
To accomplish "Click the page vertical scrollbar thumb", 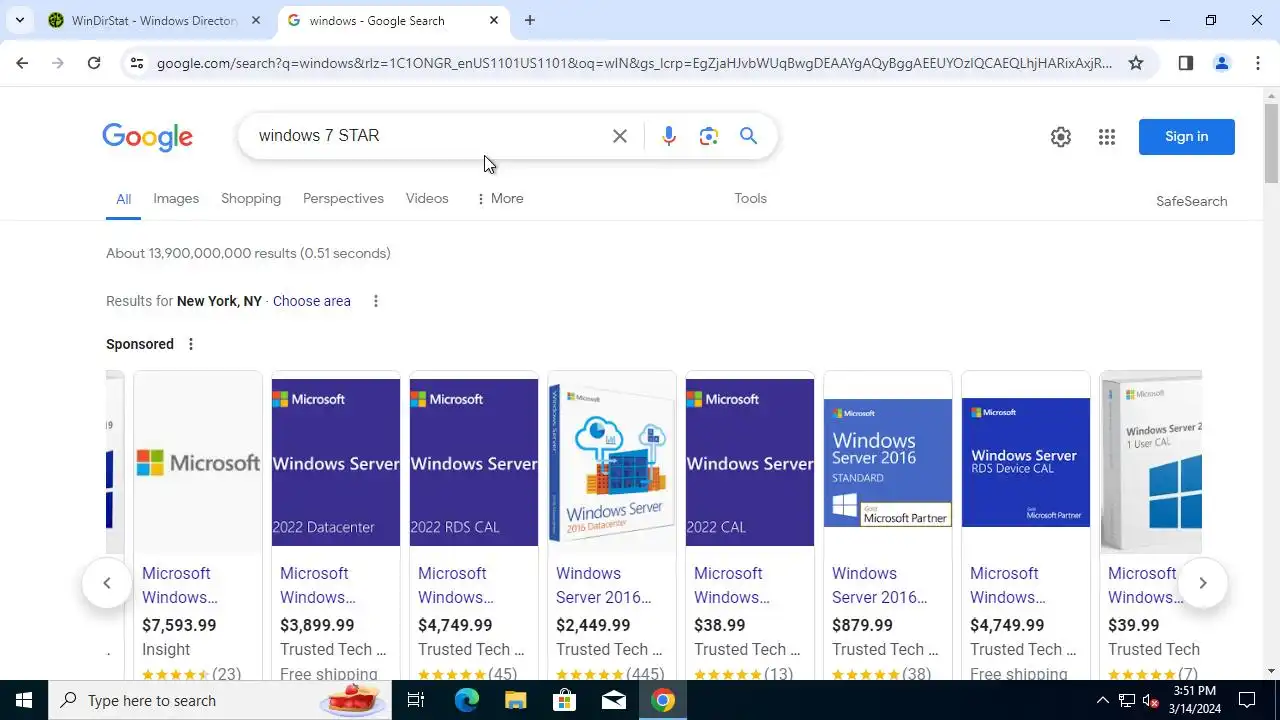I will tap(1271, 143).
